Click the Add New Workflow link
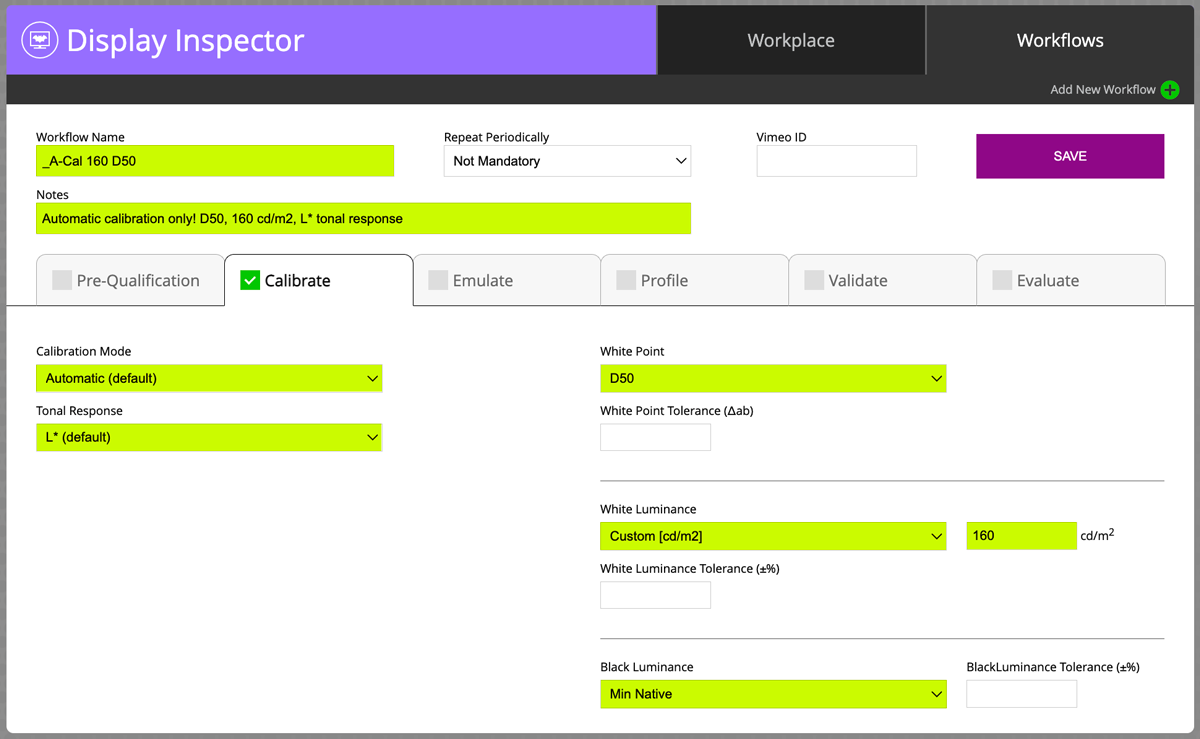The width and height of the screenshot is (1200, 739). pos(1103,90)
